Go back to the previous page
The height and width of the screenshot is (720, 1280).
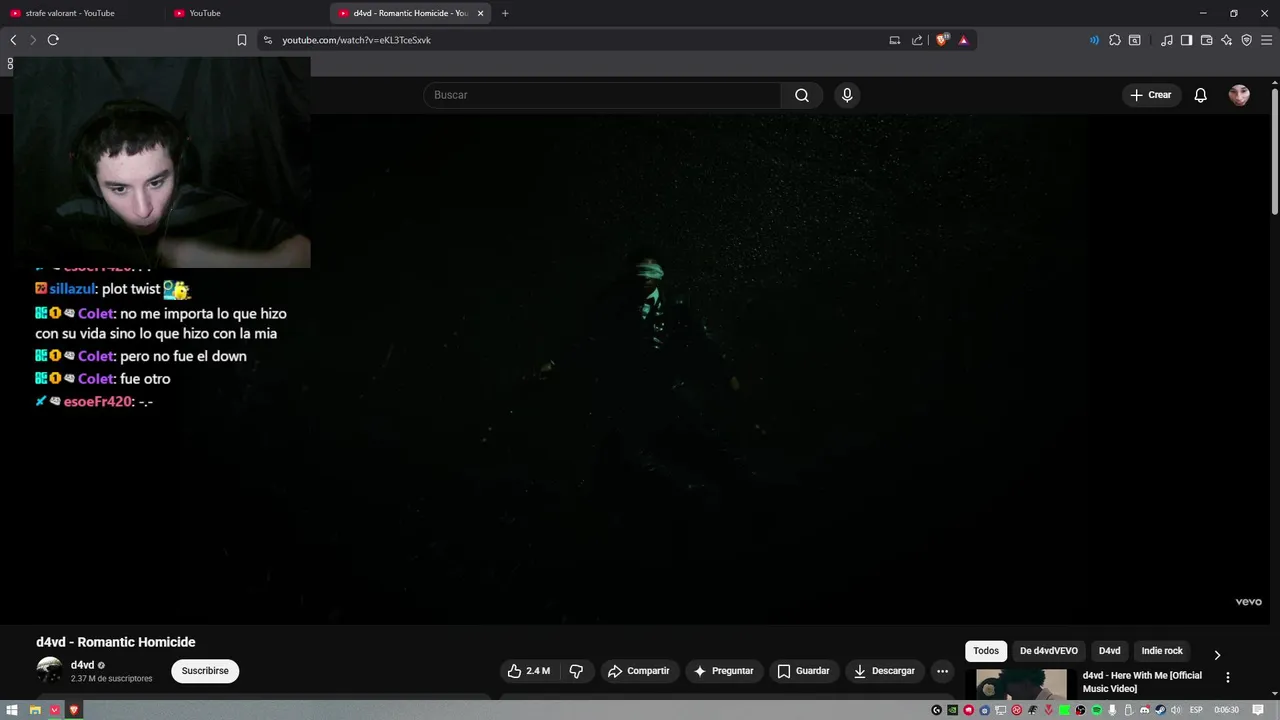pos(13,40)
